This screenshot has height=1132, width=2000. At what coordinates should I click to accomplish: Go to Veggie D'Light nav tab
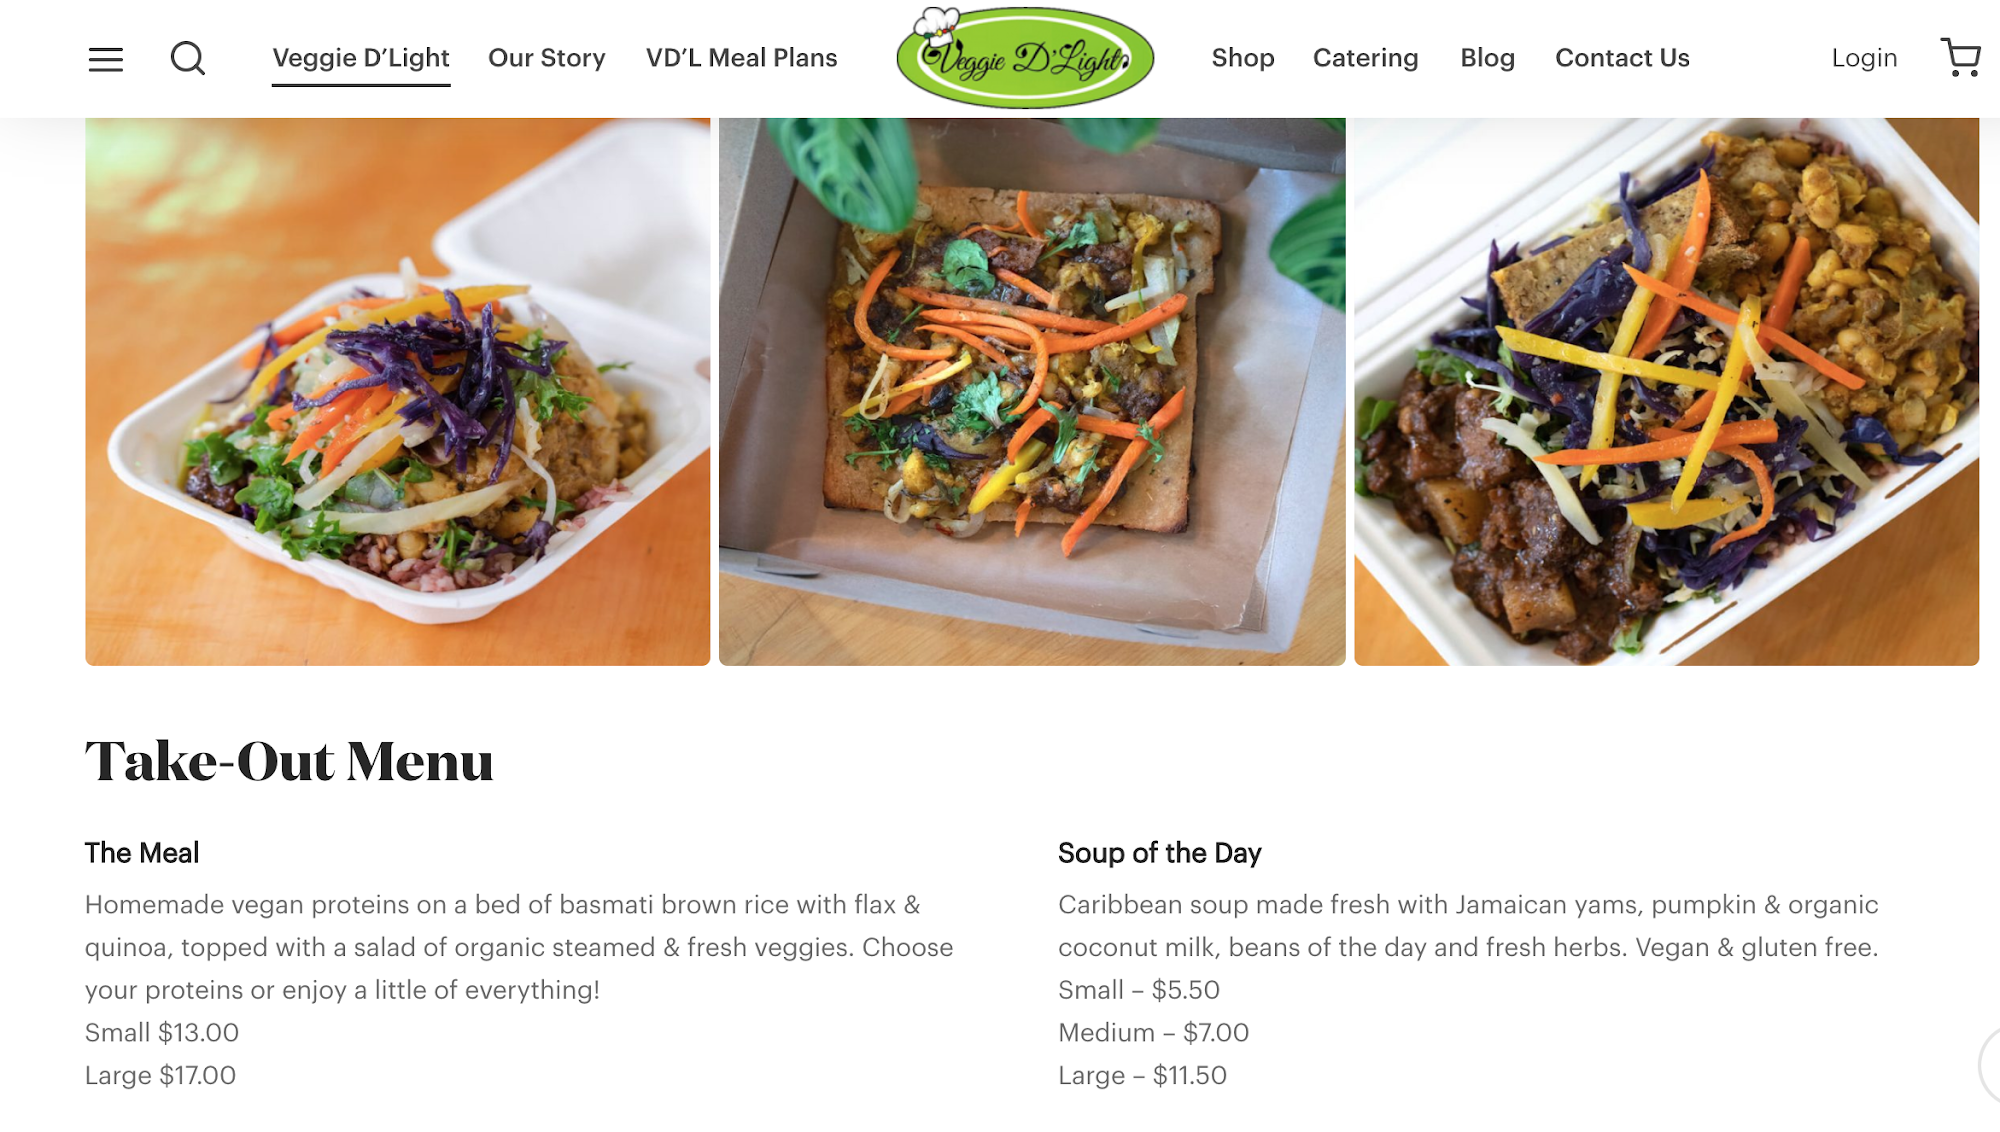[361, 58]
